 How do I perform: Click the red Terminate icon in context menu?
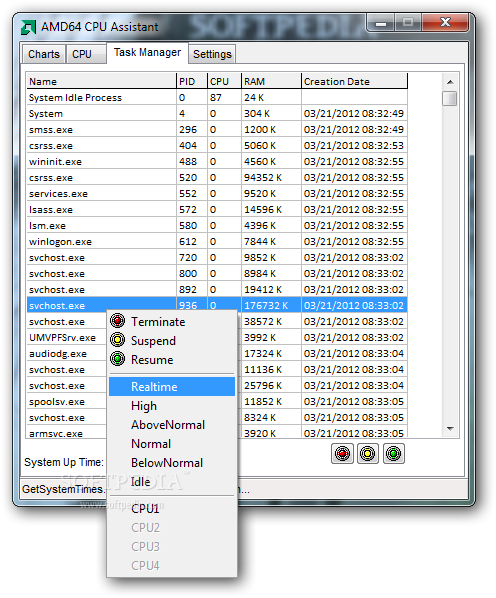pos(117,321)
